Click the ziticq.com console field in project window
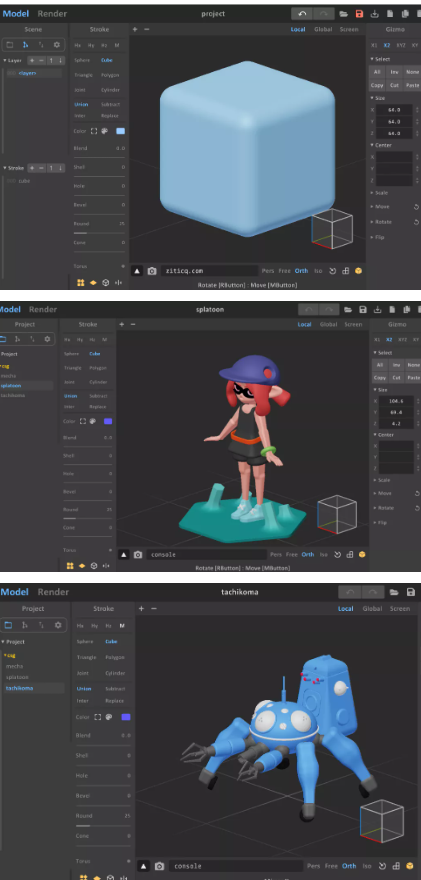Viewport: 421px width, 880px height. (x=210, y=271)
